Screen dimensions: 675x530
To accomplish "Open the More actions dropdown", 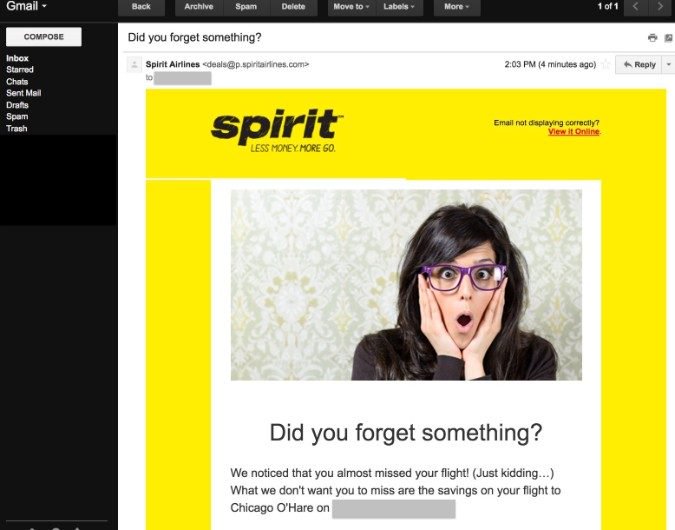I will coord(457,7).
